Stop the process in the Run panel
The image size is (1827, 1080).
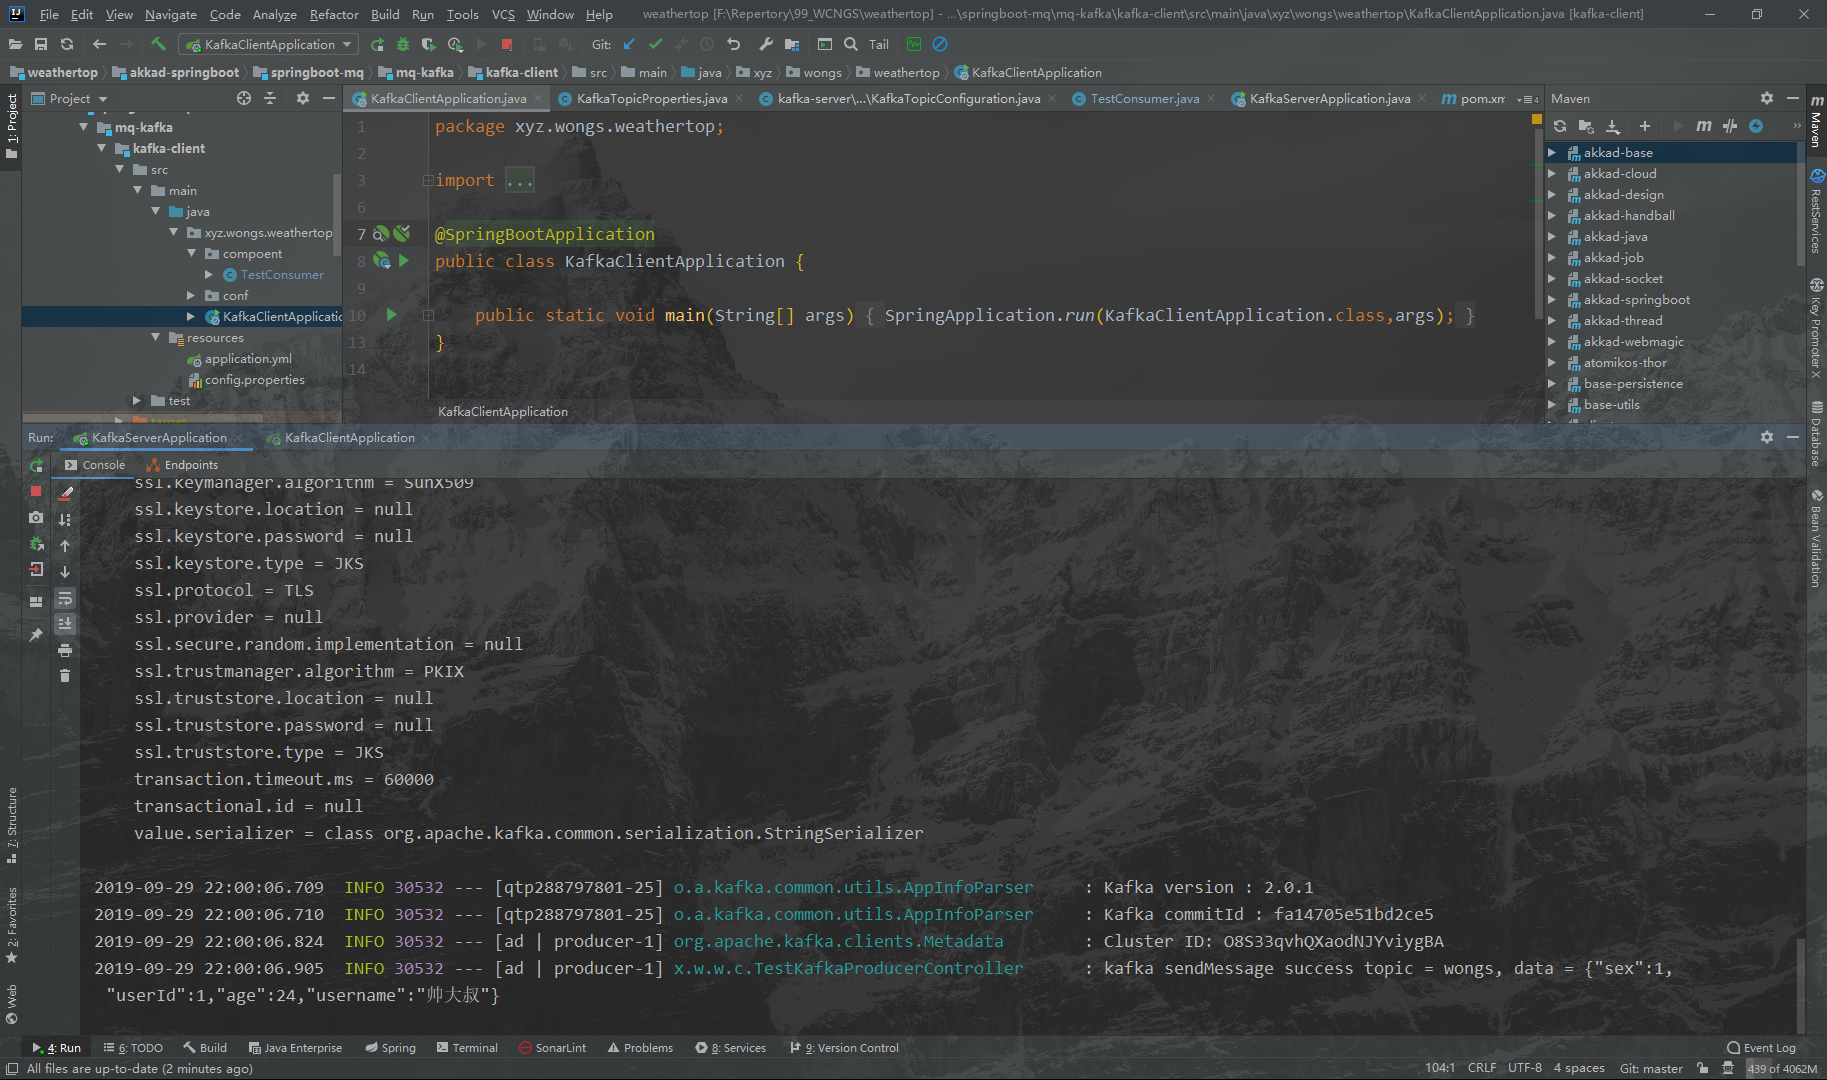[36, 491]
